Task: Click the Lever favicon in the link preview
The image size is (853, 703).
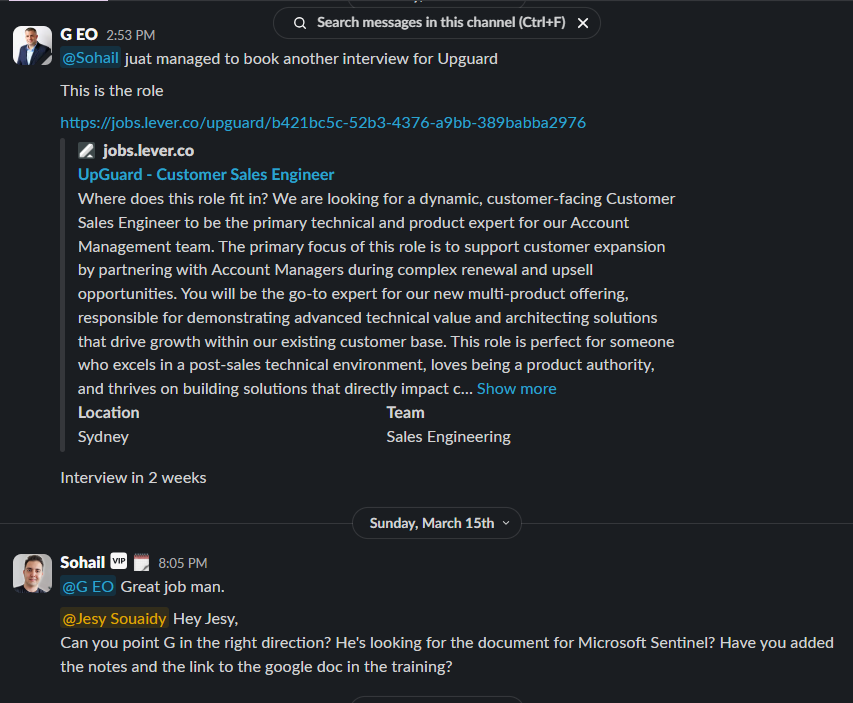Action: pos(87,151)
